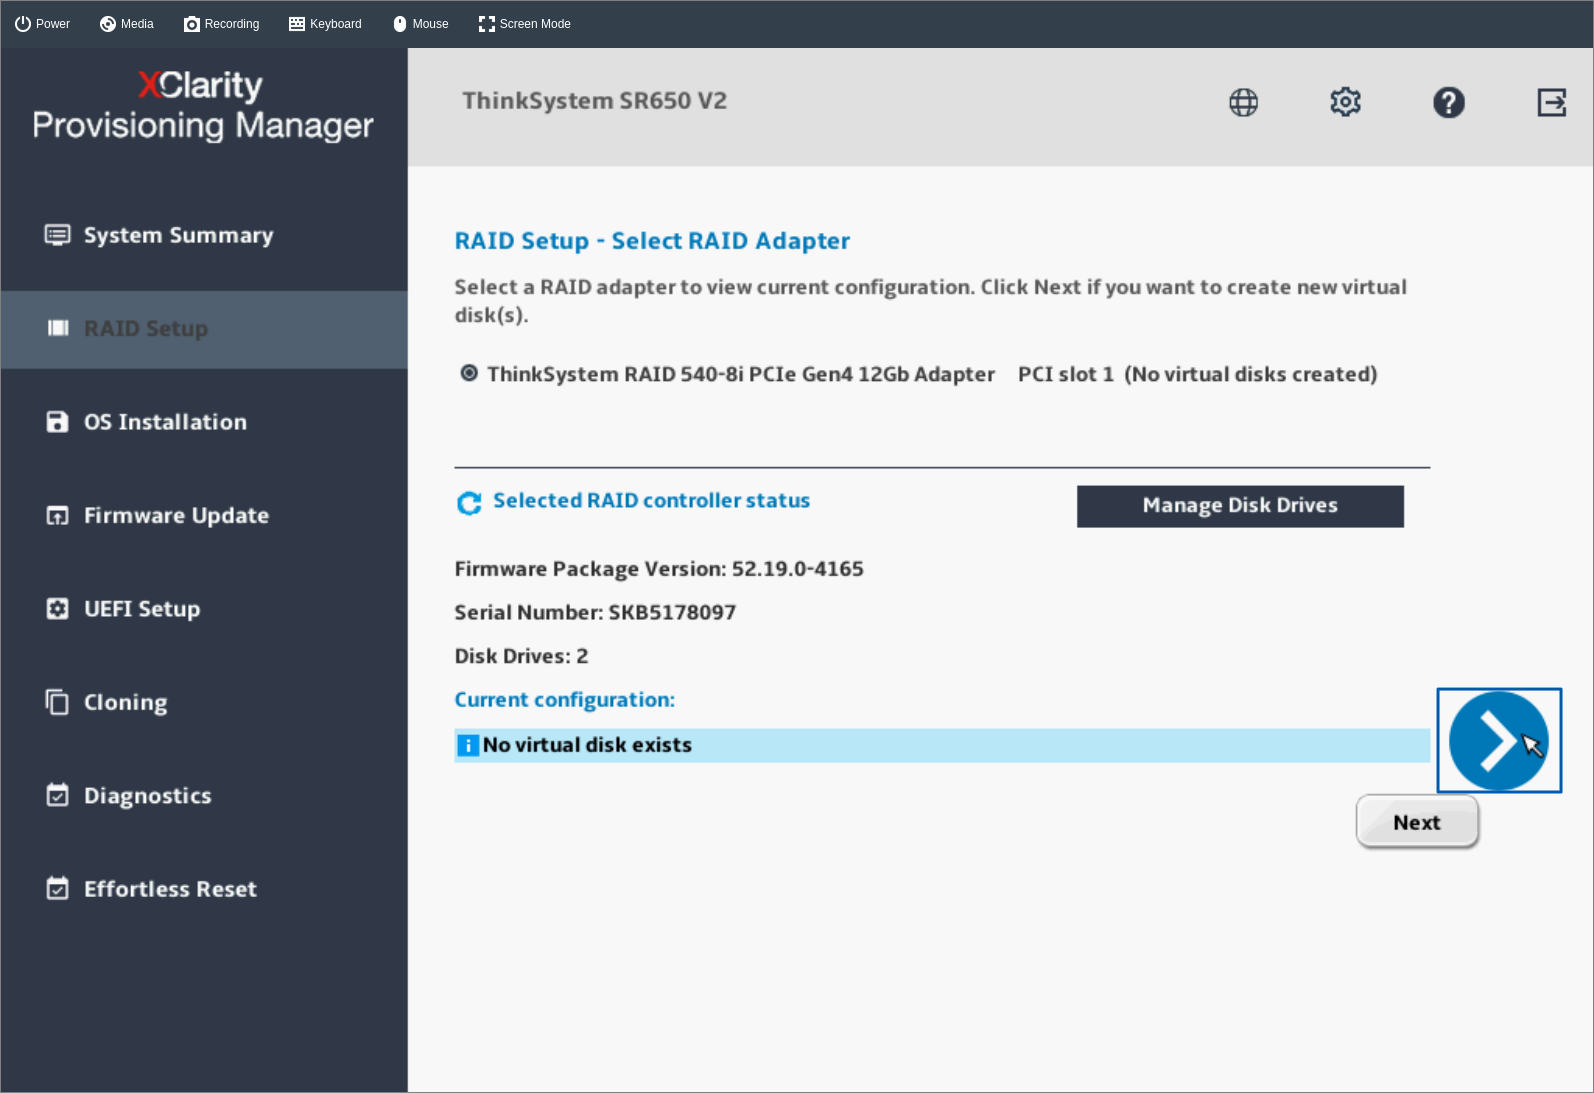Click Serial Number SKB5178097 text

coord(595,612)
